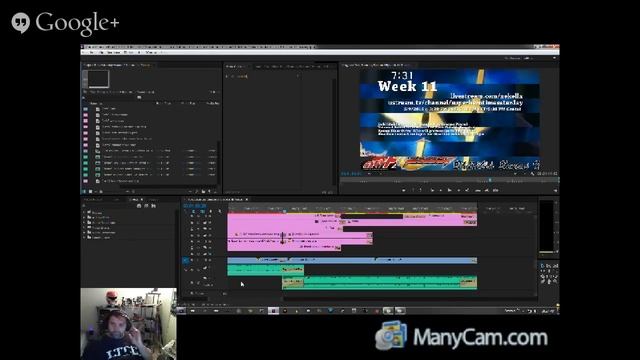The width and height of the screenshot is (640, 360).
Task: Step forward one frame in Program Monitor
Action: point(458,190)
